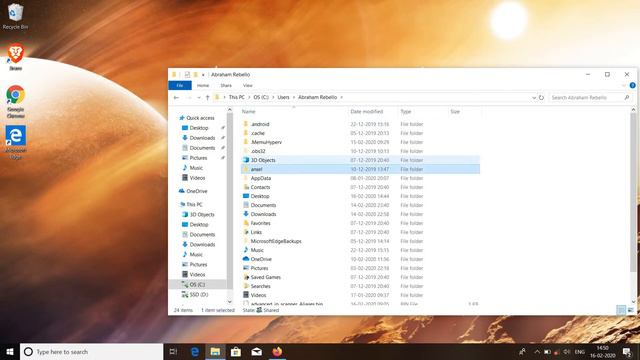Screen dimensions: 640x360
Task: Click This PC in address breadcrumb
Action: coord(236,98)
